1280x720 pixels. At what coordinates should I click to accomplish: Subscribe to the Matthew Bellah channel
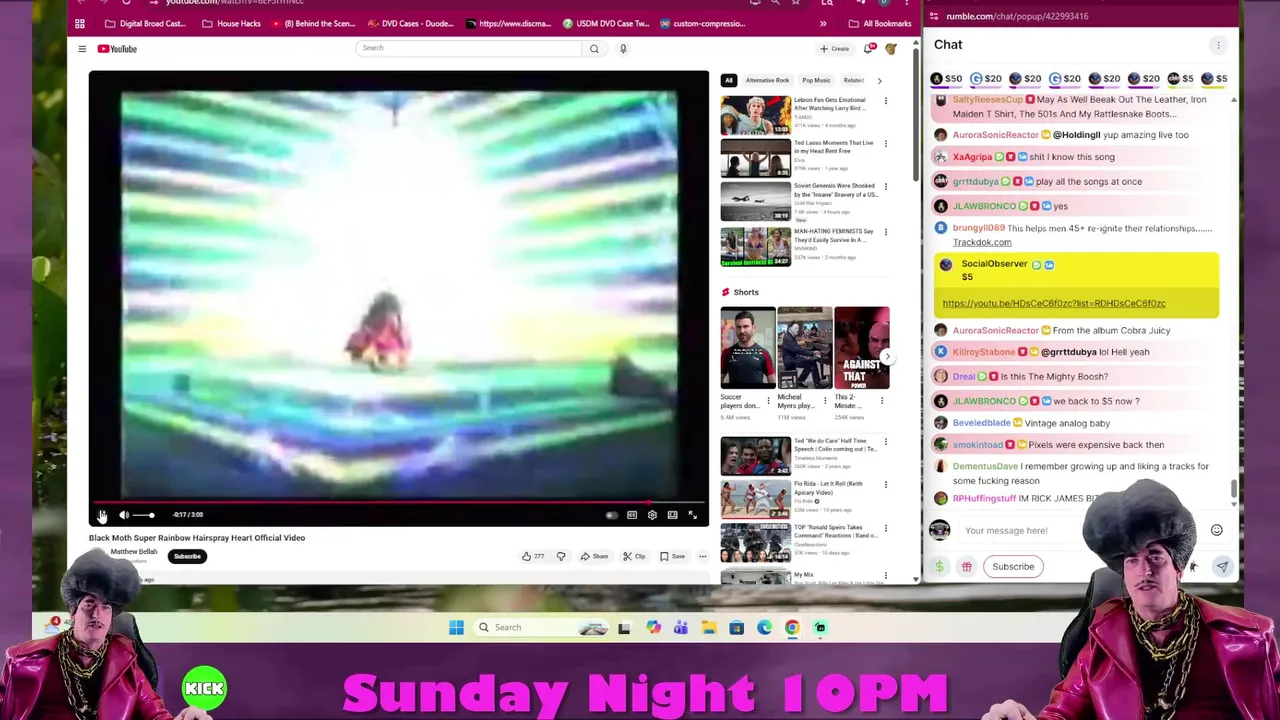pos(187,556)
